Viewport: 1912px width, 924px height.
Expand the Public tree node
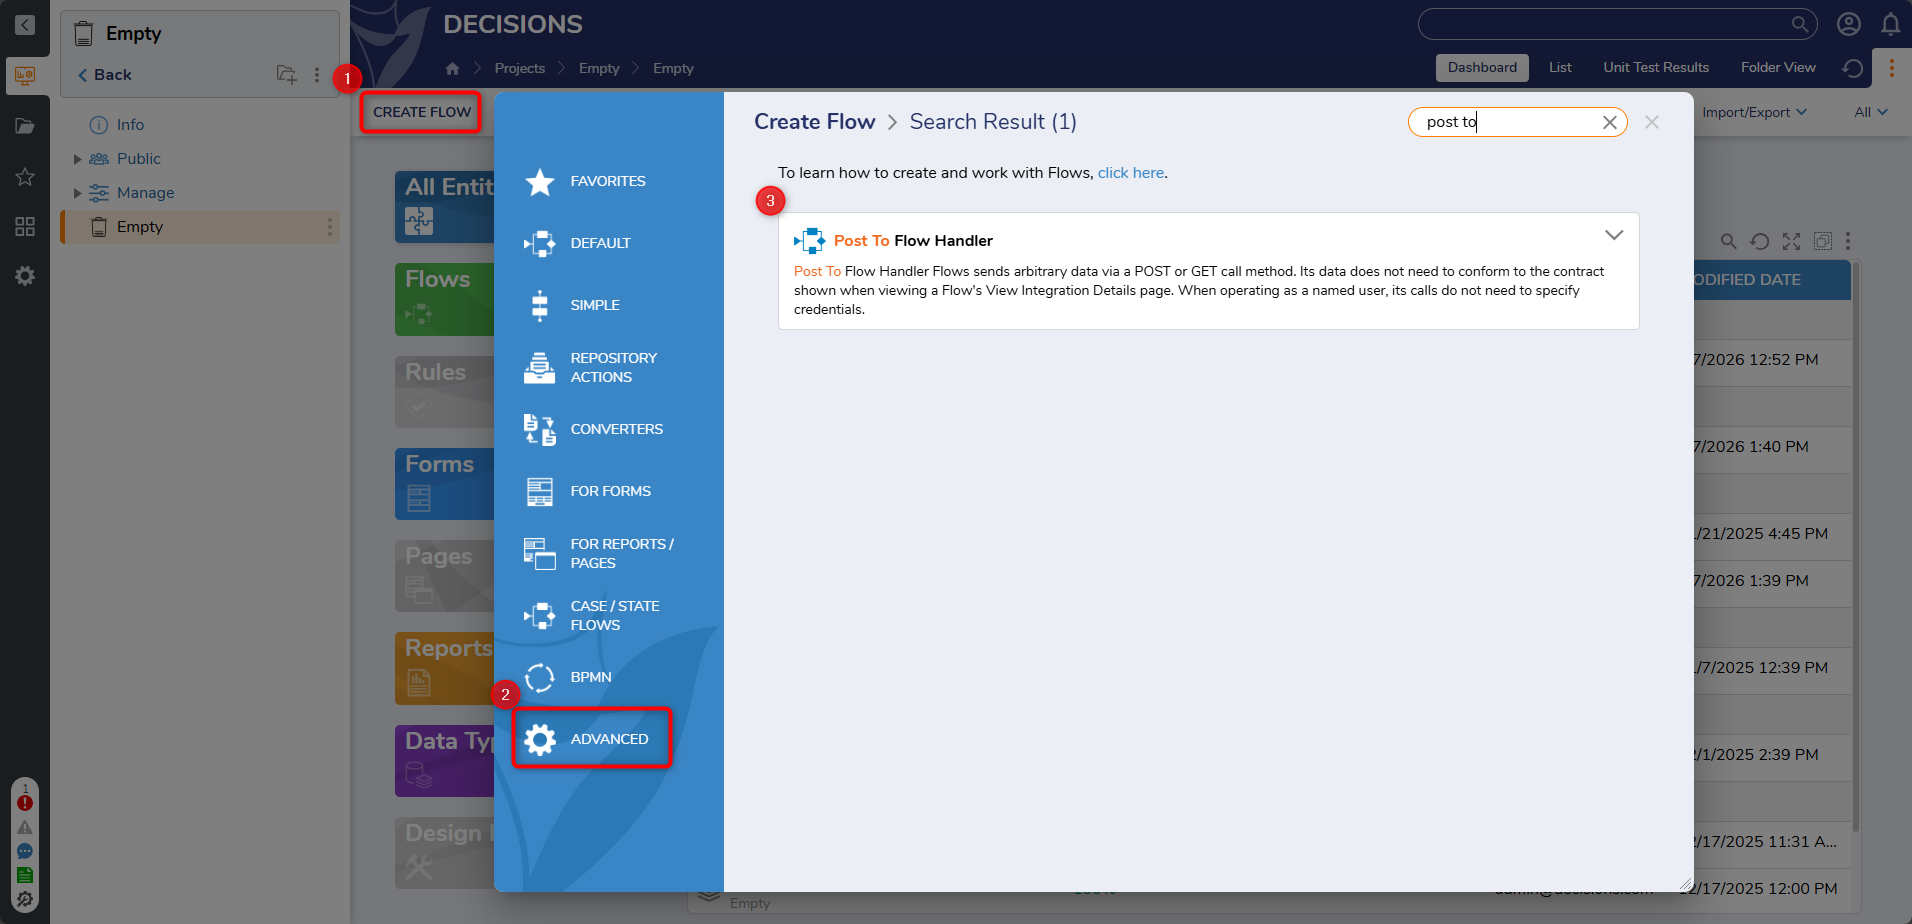pos(78,159)
